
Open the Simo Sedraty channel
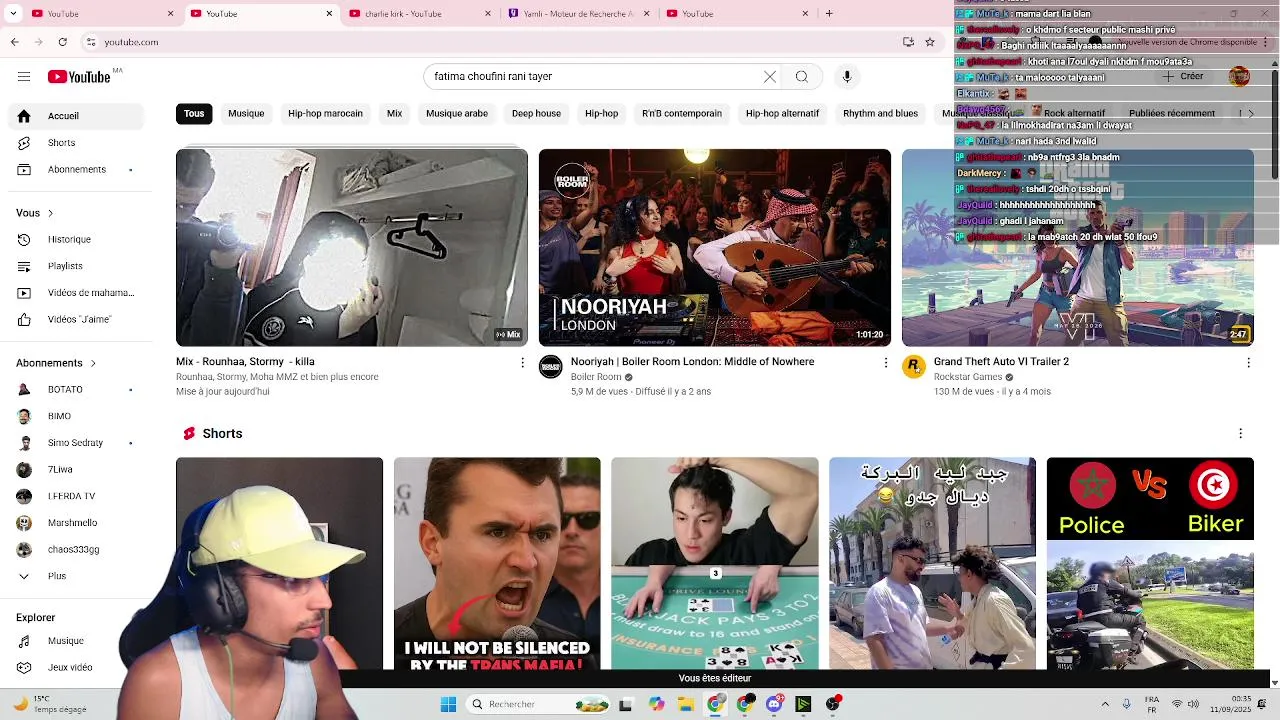point(80,443)
